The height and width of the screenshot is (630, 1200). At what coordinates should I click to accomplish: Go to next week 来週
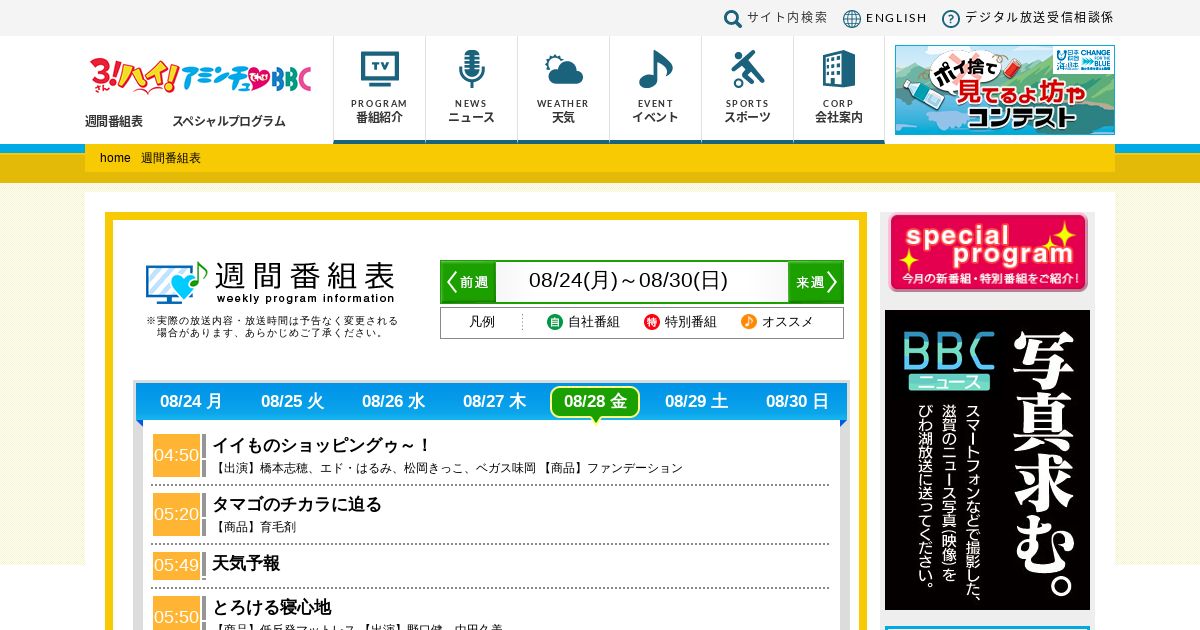pos(815,282)
